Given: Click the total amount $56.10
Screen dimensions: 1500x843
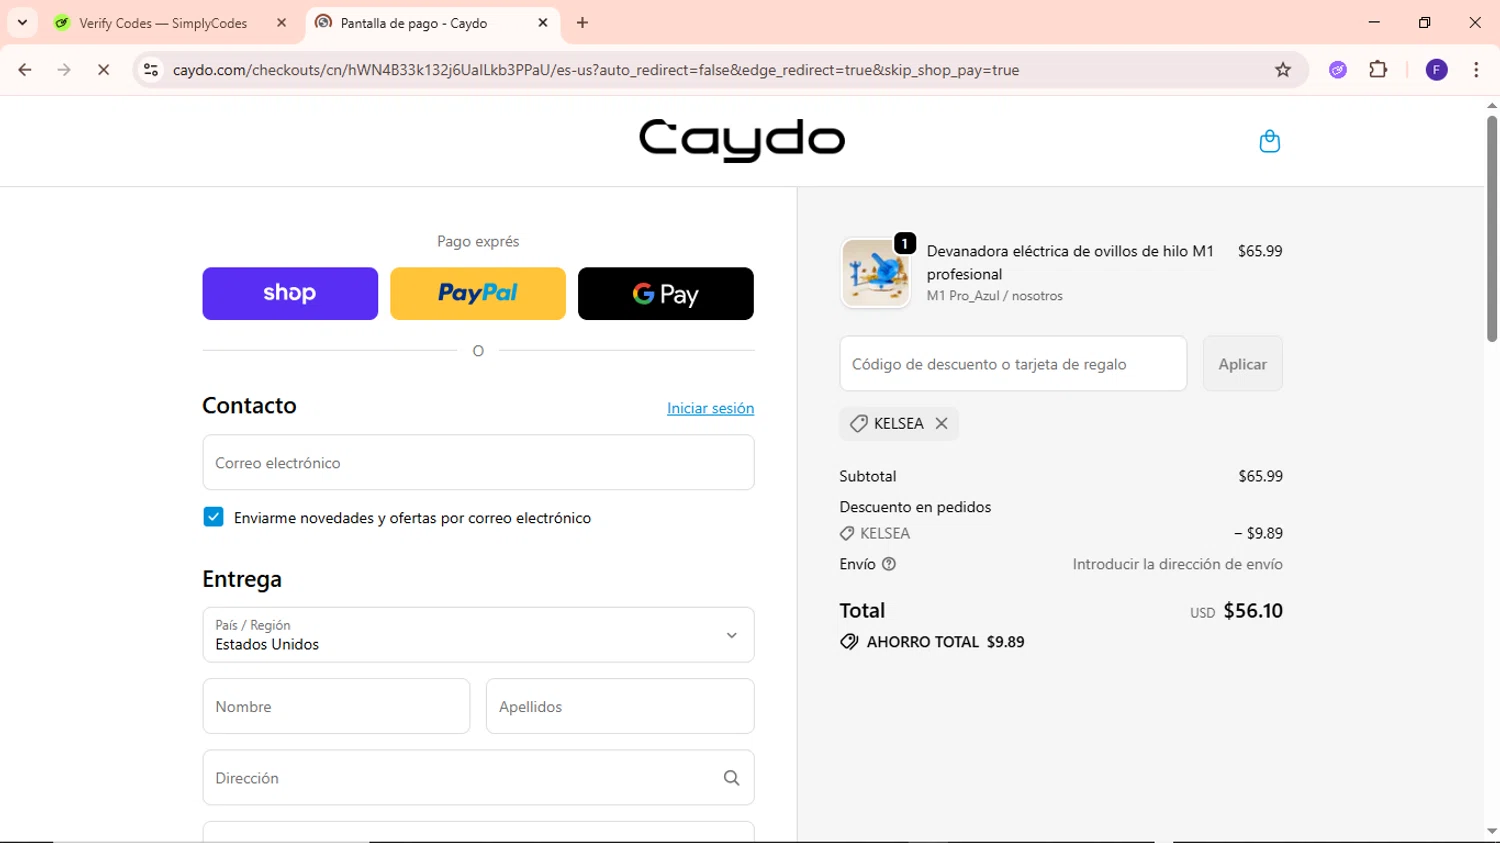Looking at the screenshot, I should (x=1253, y=611).
